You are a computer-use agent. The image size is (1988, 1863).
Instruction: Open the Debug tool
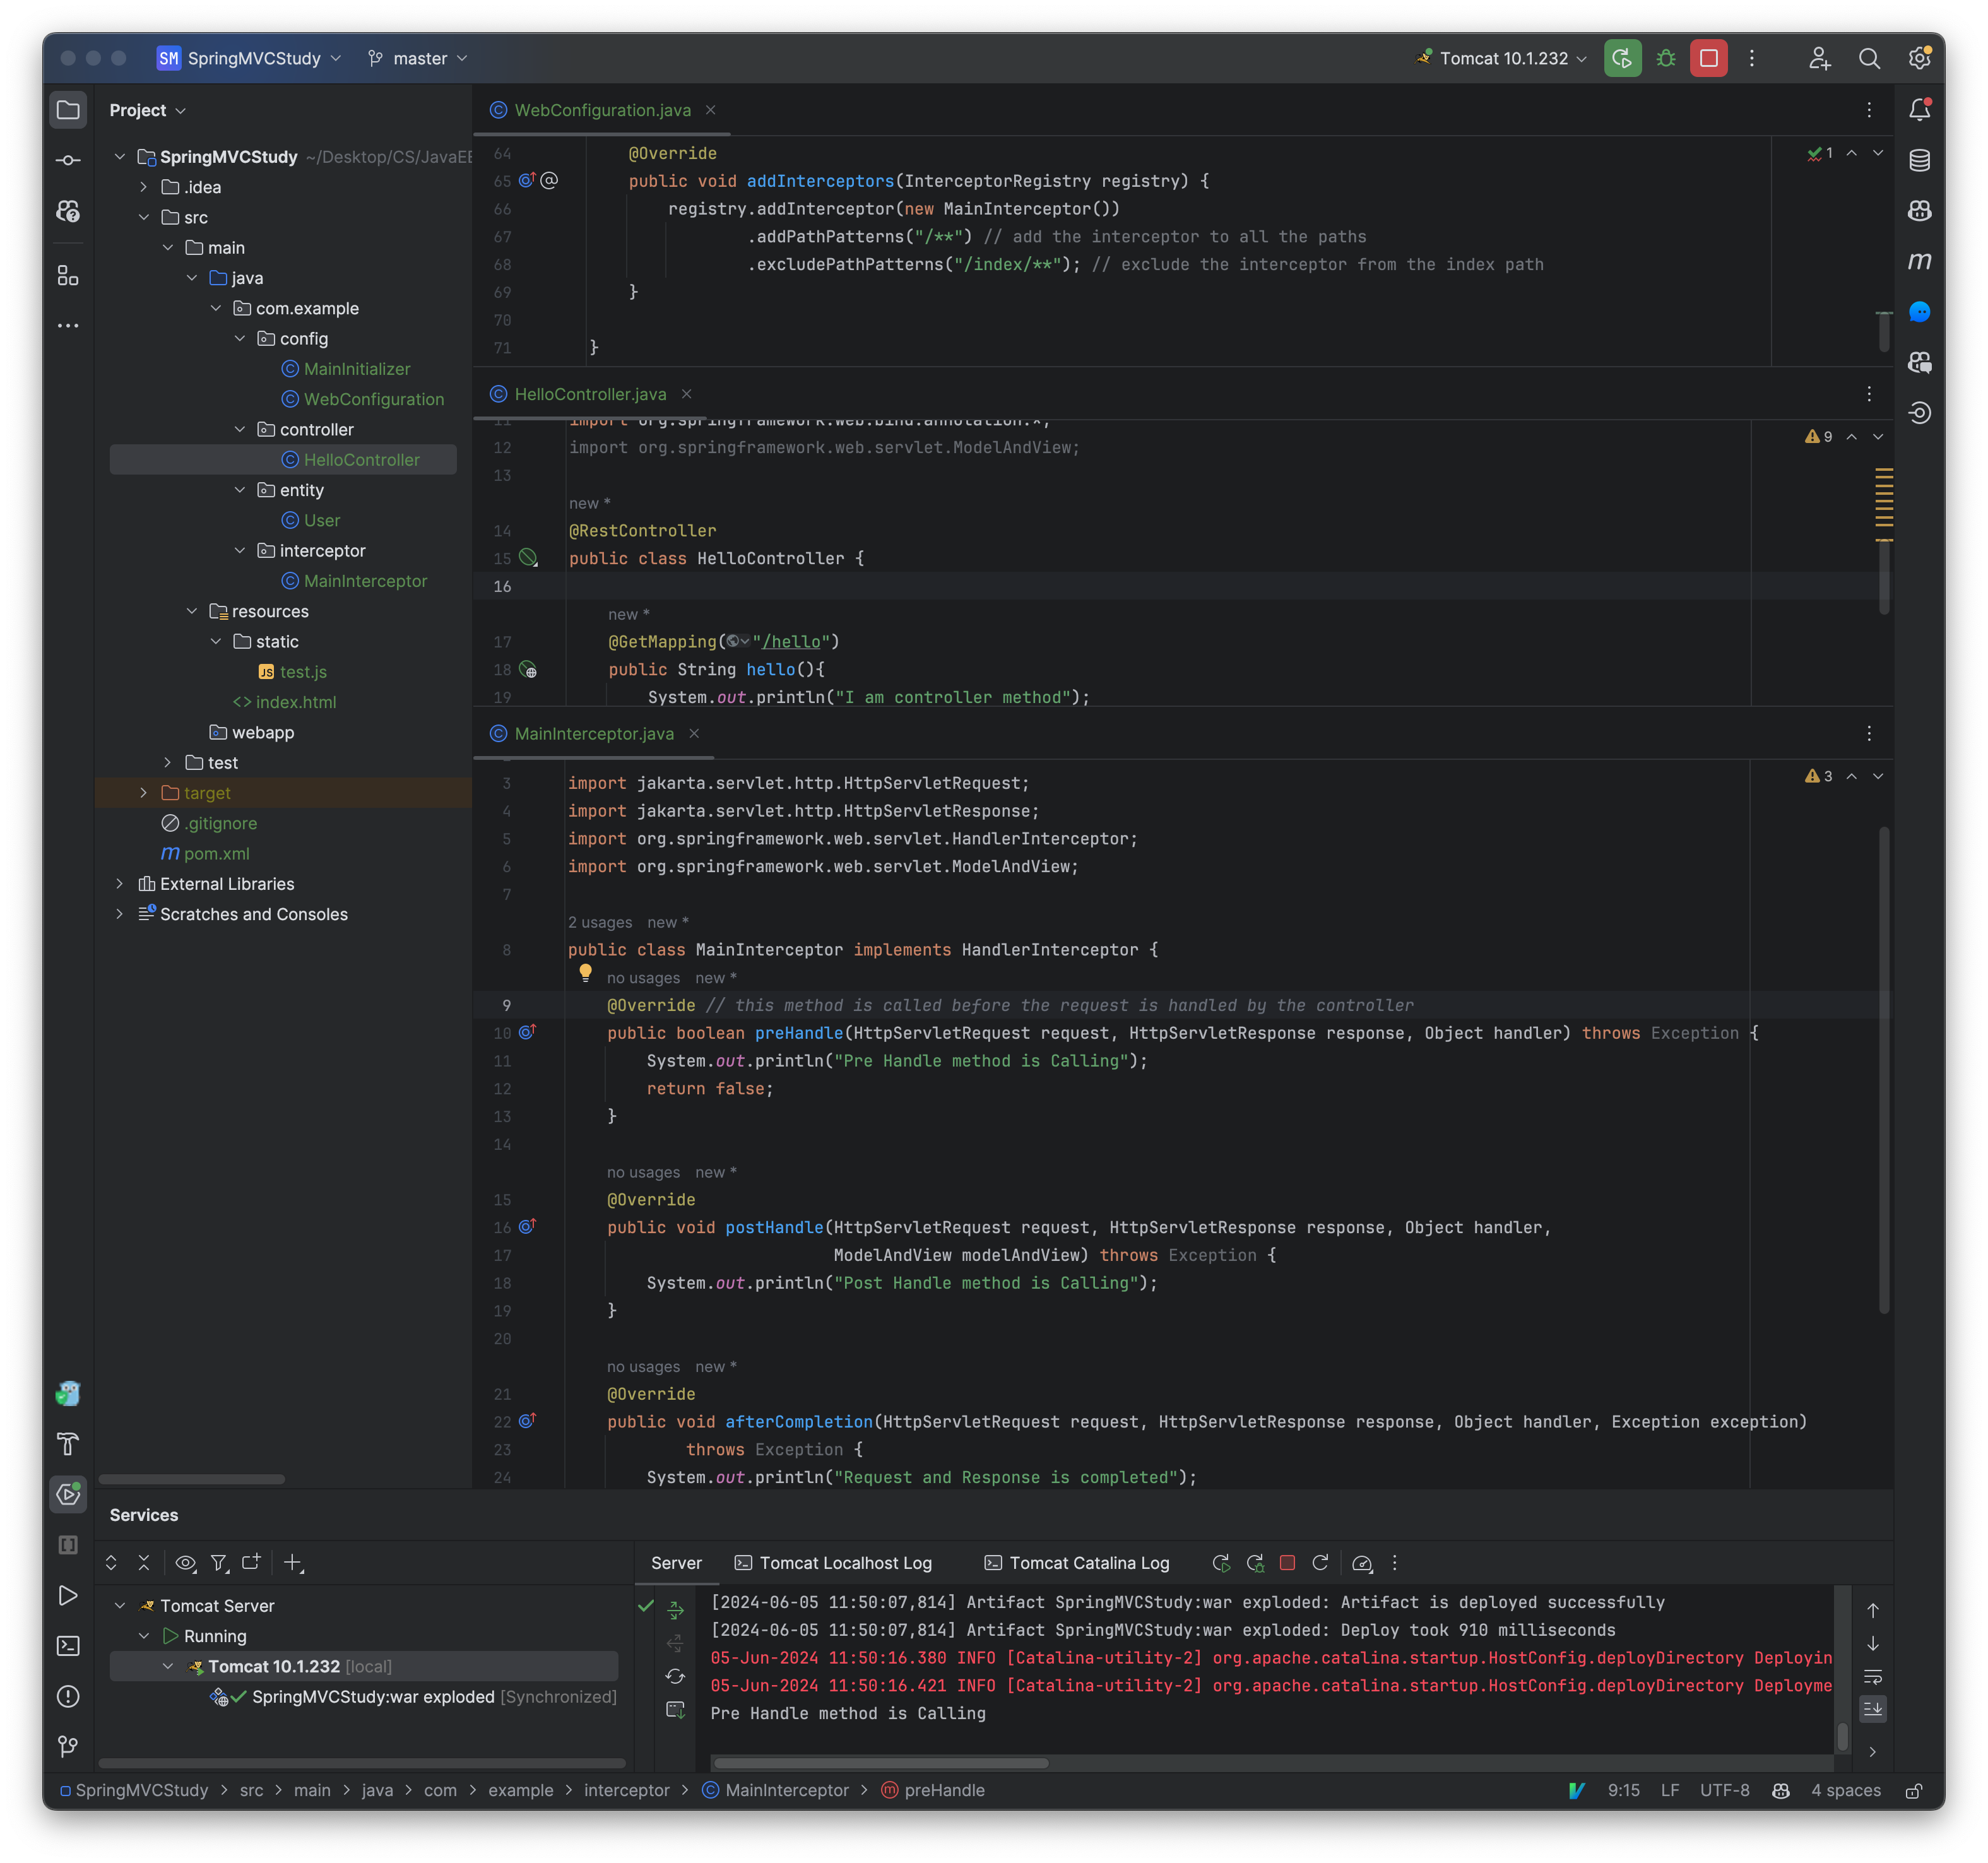1665,58
